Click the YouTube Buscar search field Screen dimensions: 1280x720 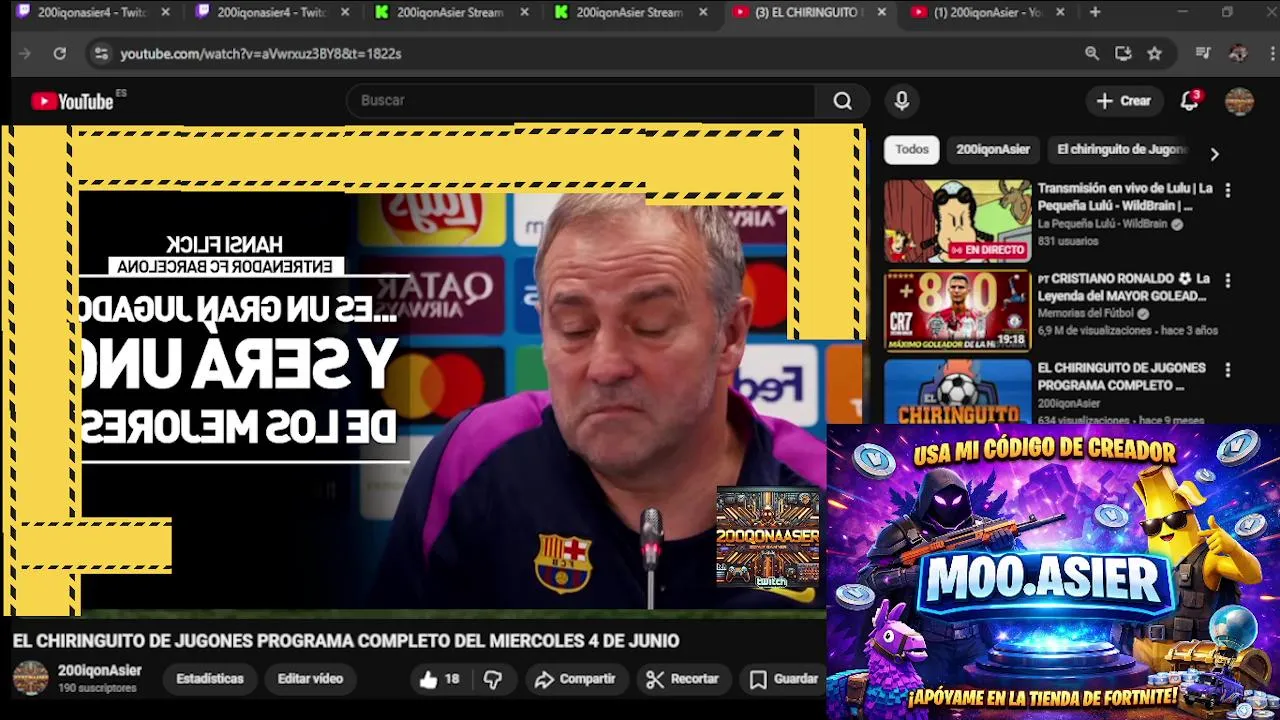[582, 101]
